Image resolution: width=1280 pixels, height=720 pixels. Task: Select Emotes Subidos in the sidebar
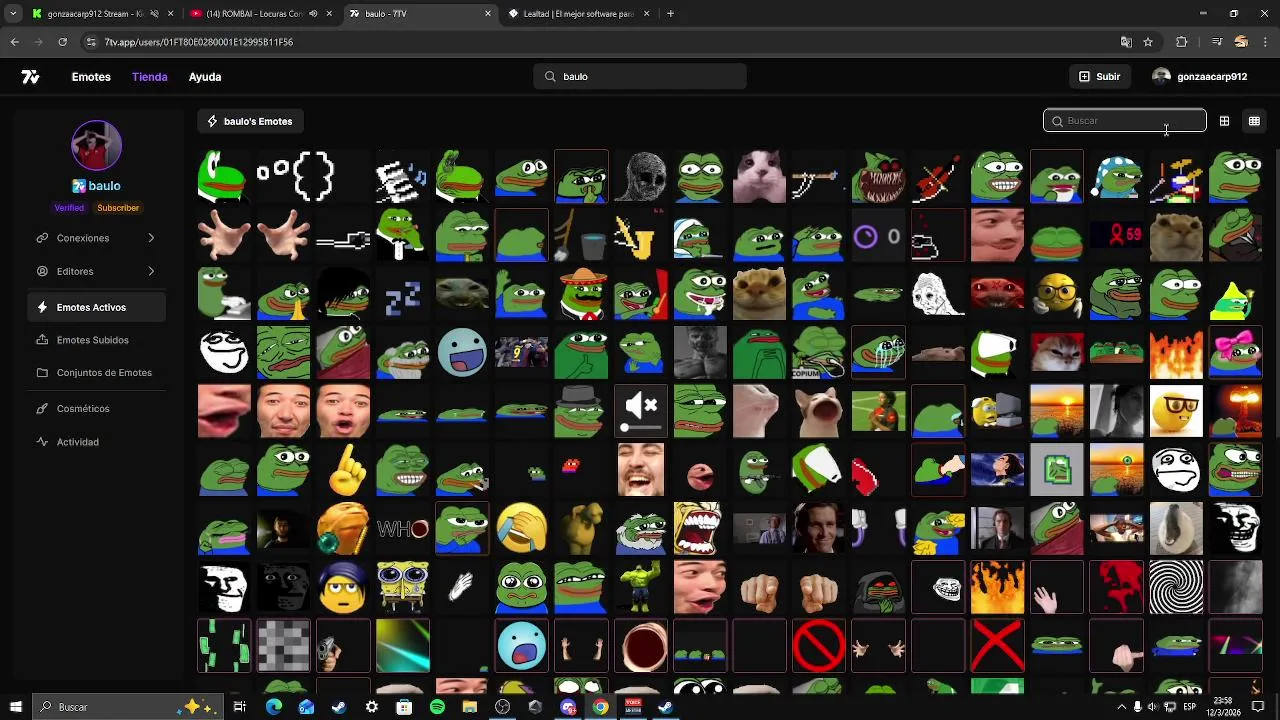[96, 340]
